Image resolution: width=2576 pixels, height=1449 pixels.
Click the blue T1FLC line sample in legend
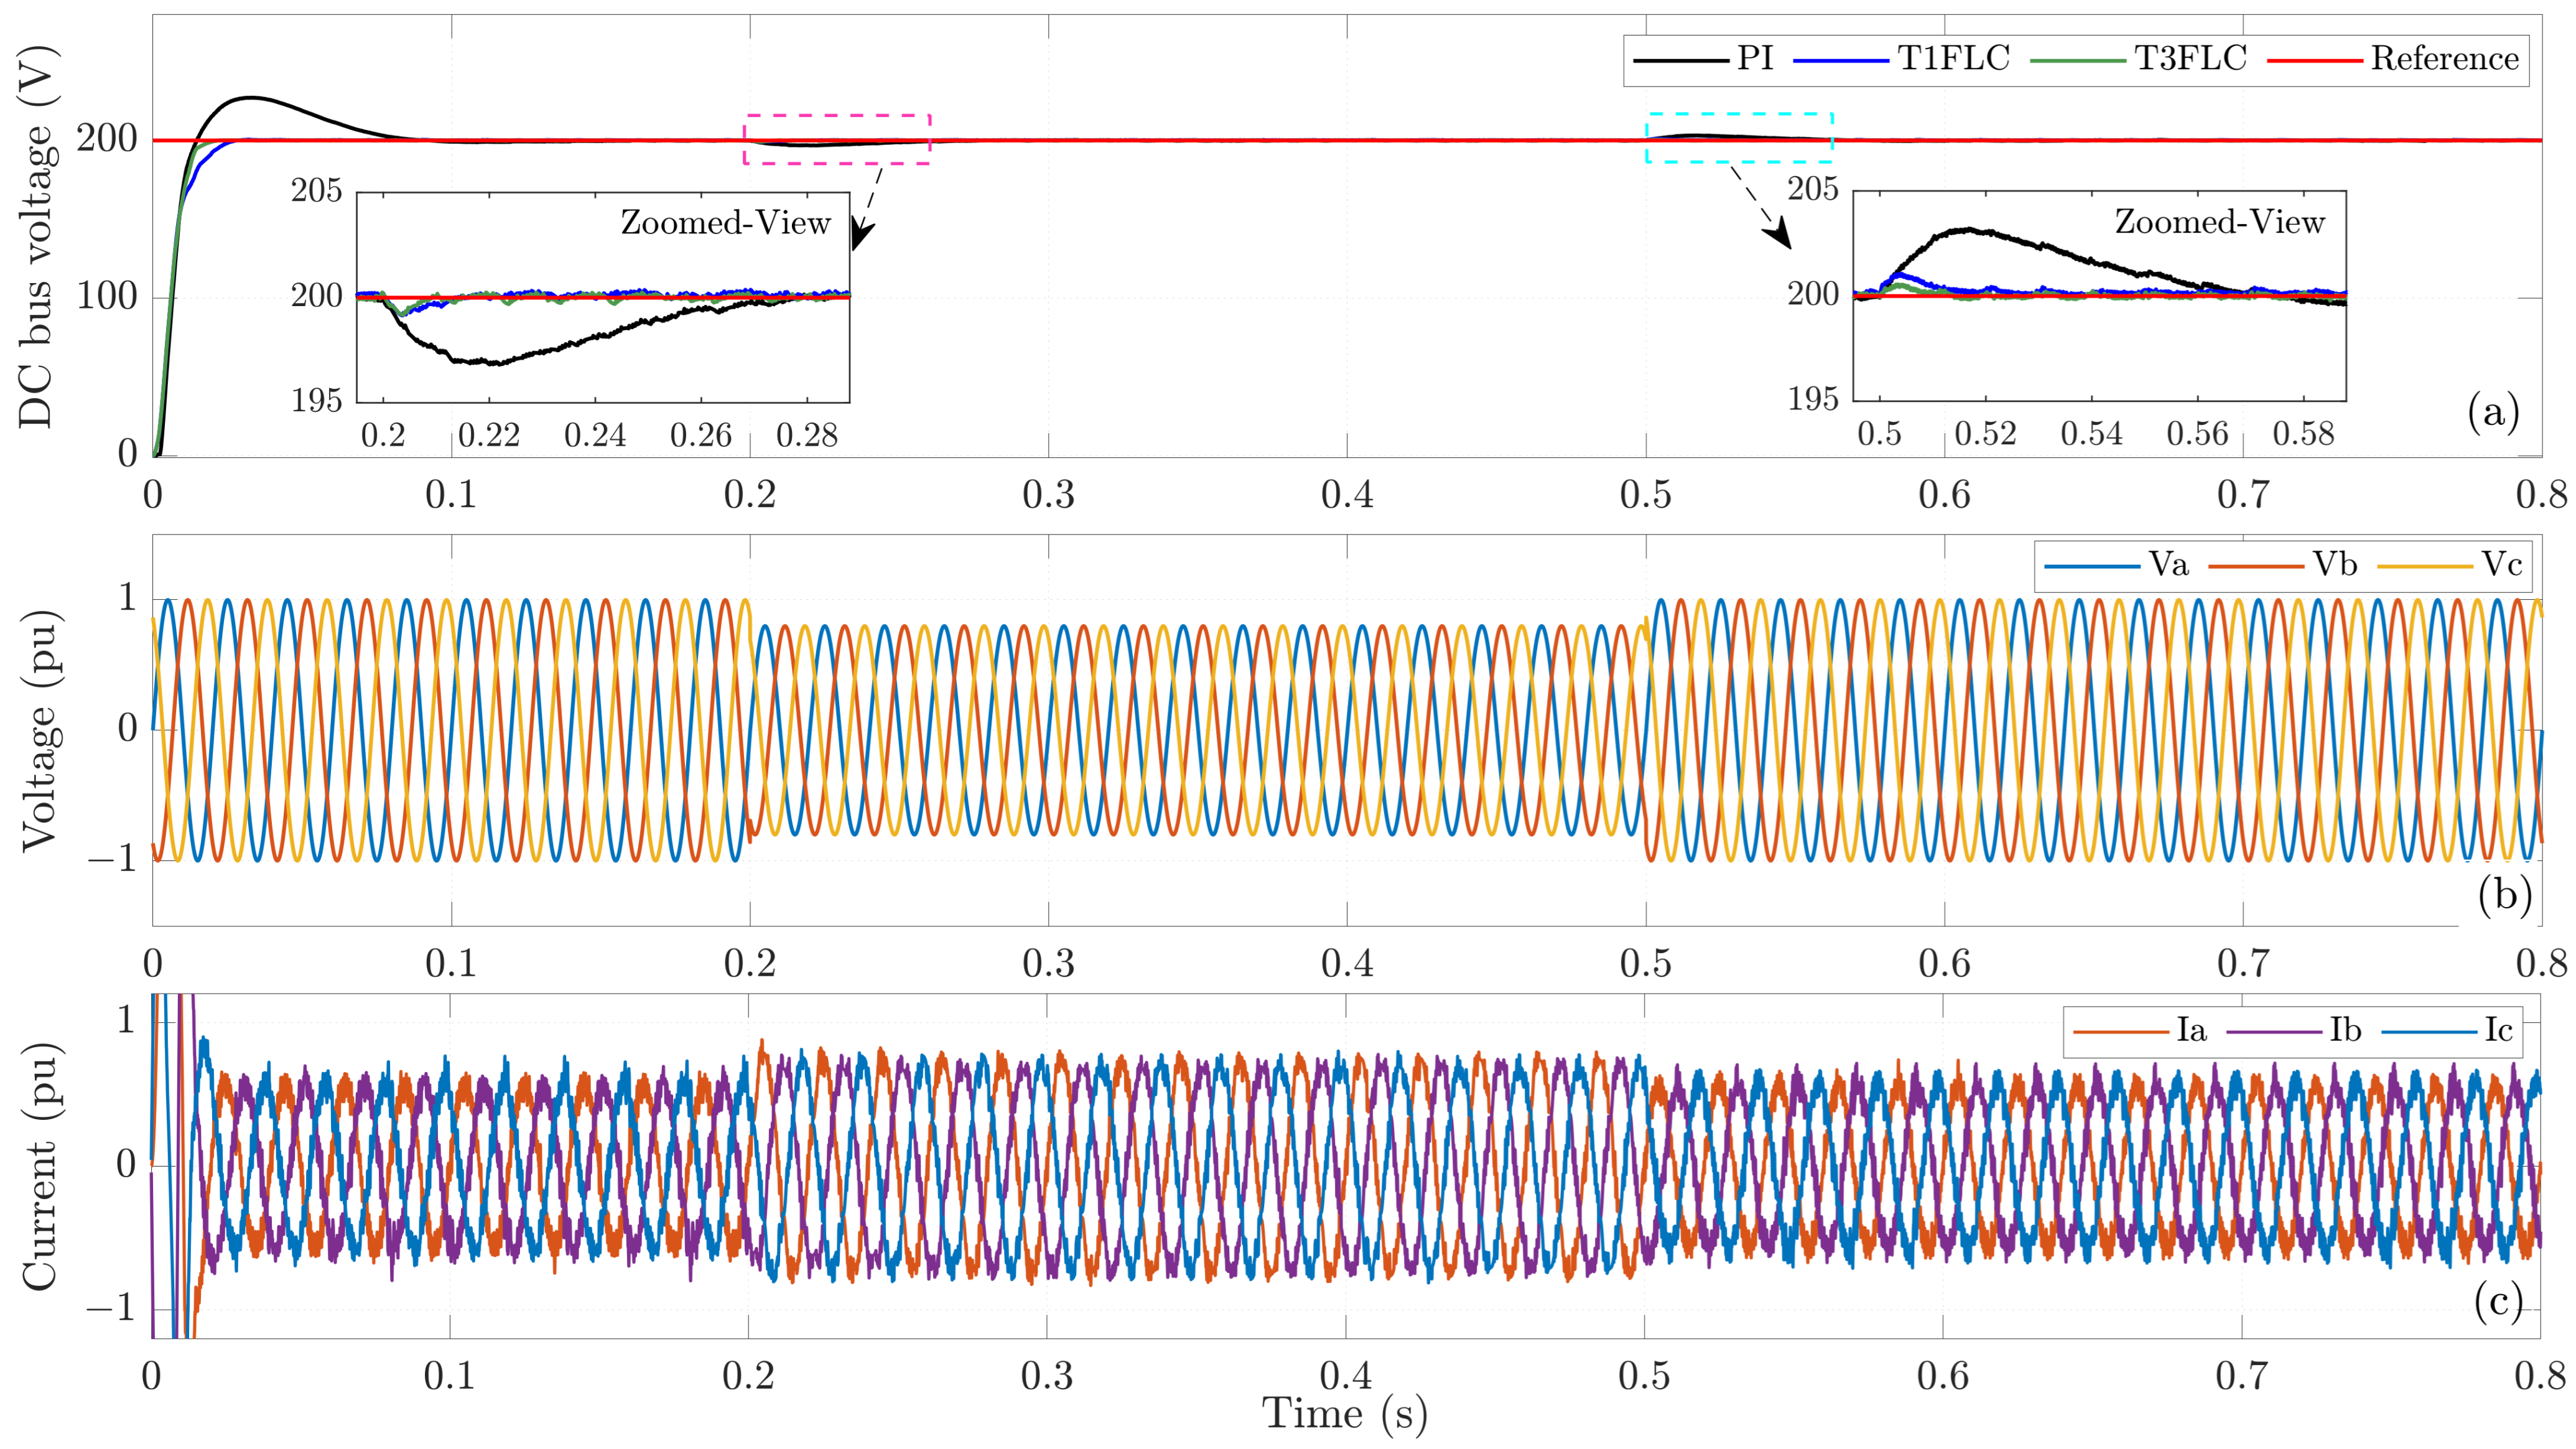coord(1841,61)
